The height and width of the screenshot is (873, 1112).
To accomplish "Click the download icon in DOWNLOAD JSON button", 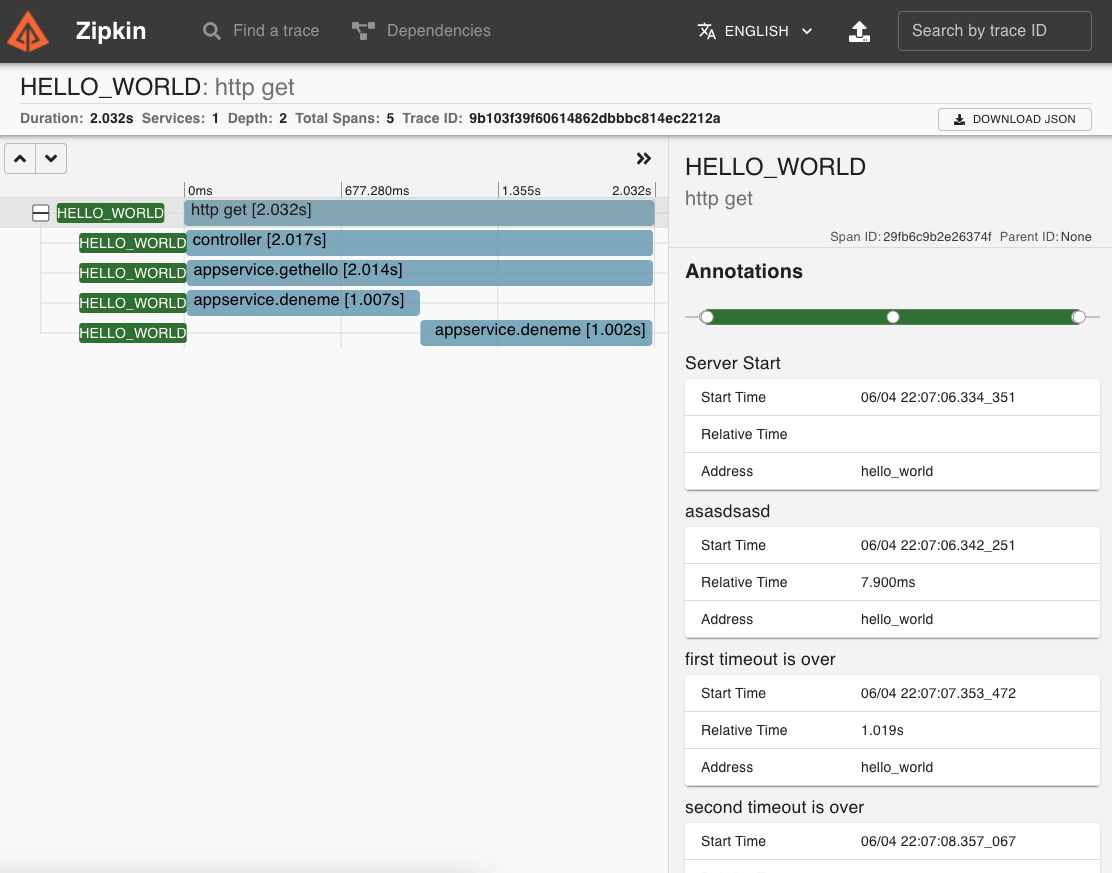I will [959, 119].
